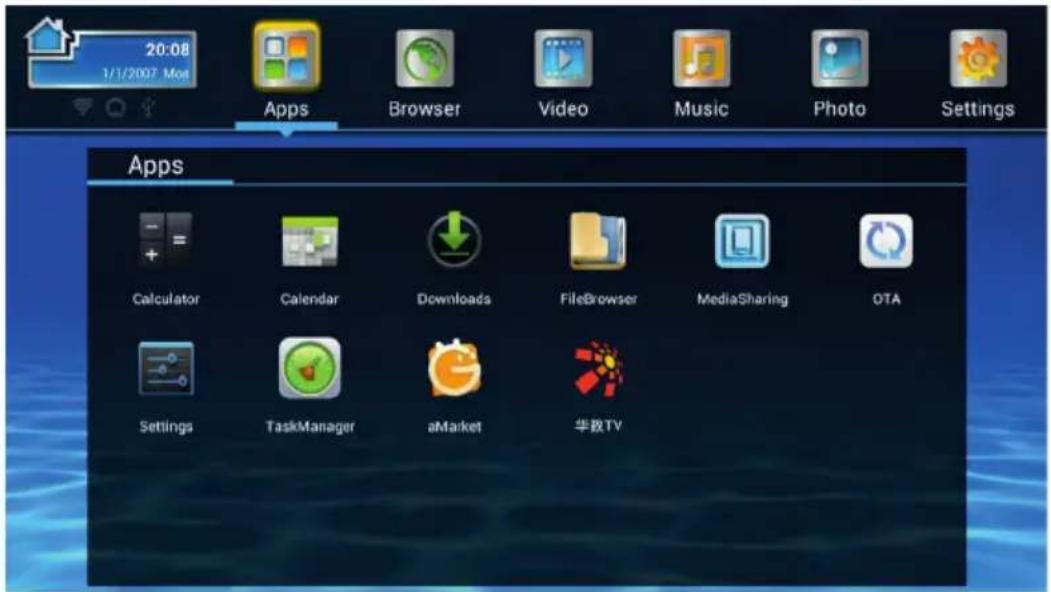This screenshot has height=592, width=1051.
Task: Switch to the Browser label
Action: click(x=424, y=109)
